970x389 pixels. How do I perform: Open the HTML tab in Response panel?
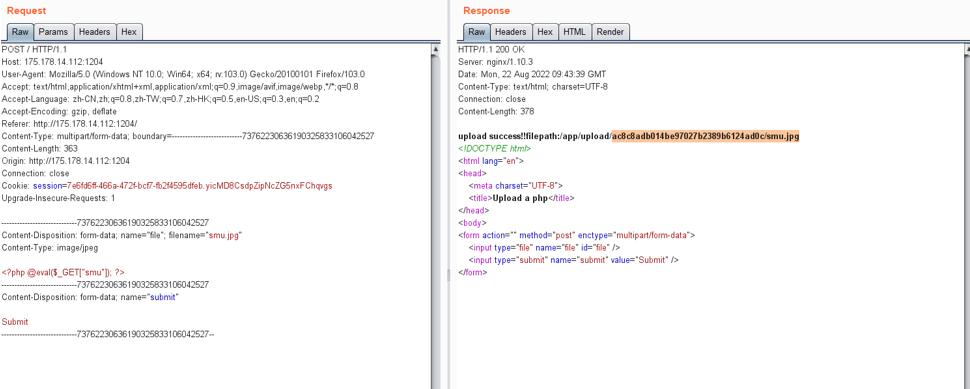click(x=575, y=32)
